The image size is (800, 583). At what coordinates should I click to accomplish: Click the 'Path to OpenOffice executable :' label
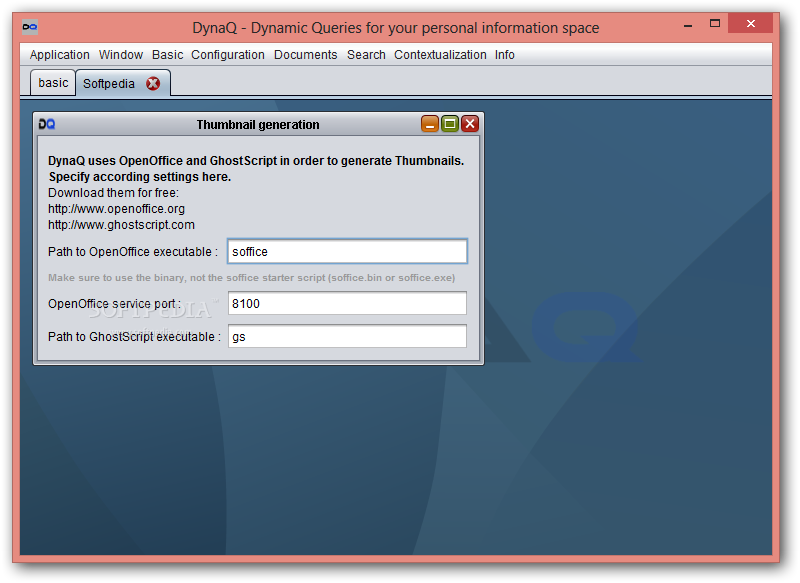[x=133, y=252]
